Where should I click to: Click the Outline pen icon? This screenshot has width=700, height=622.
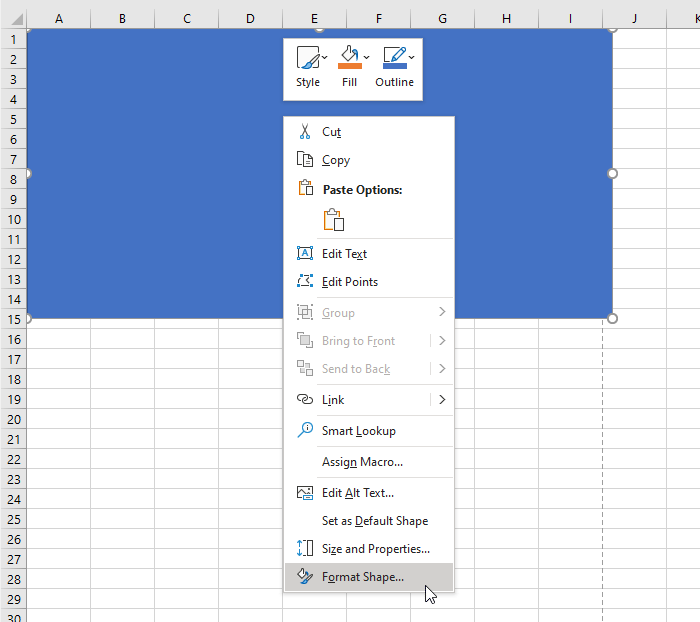(395, 58)
